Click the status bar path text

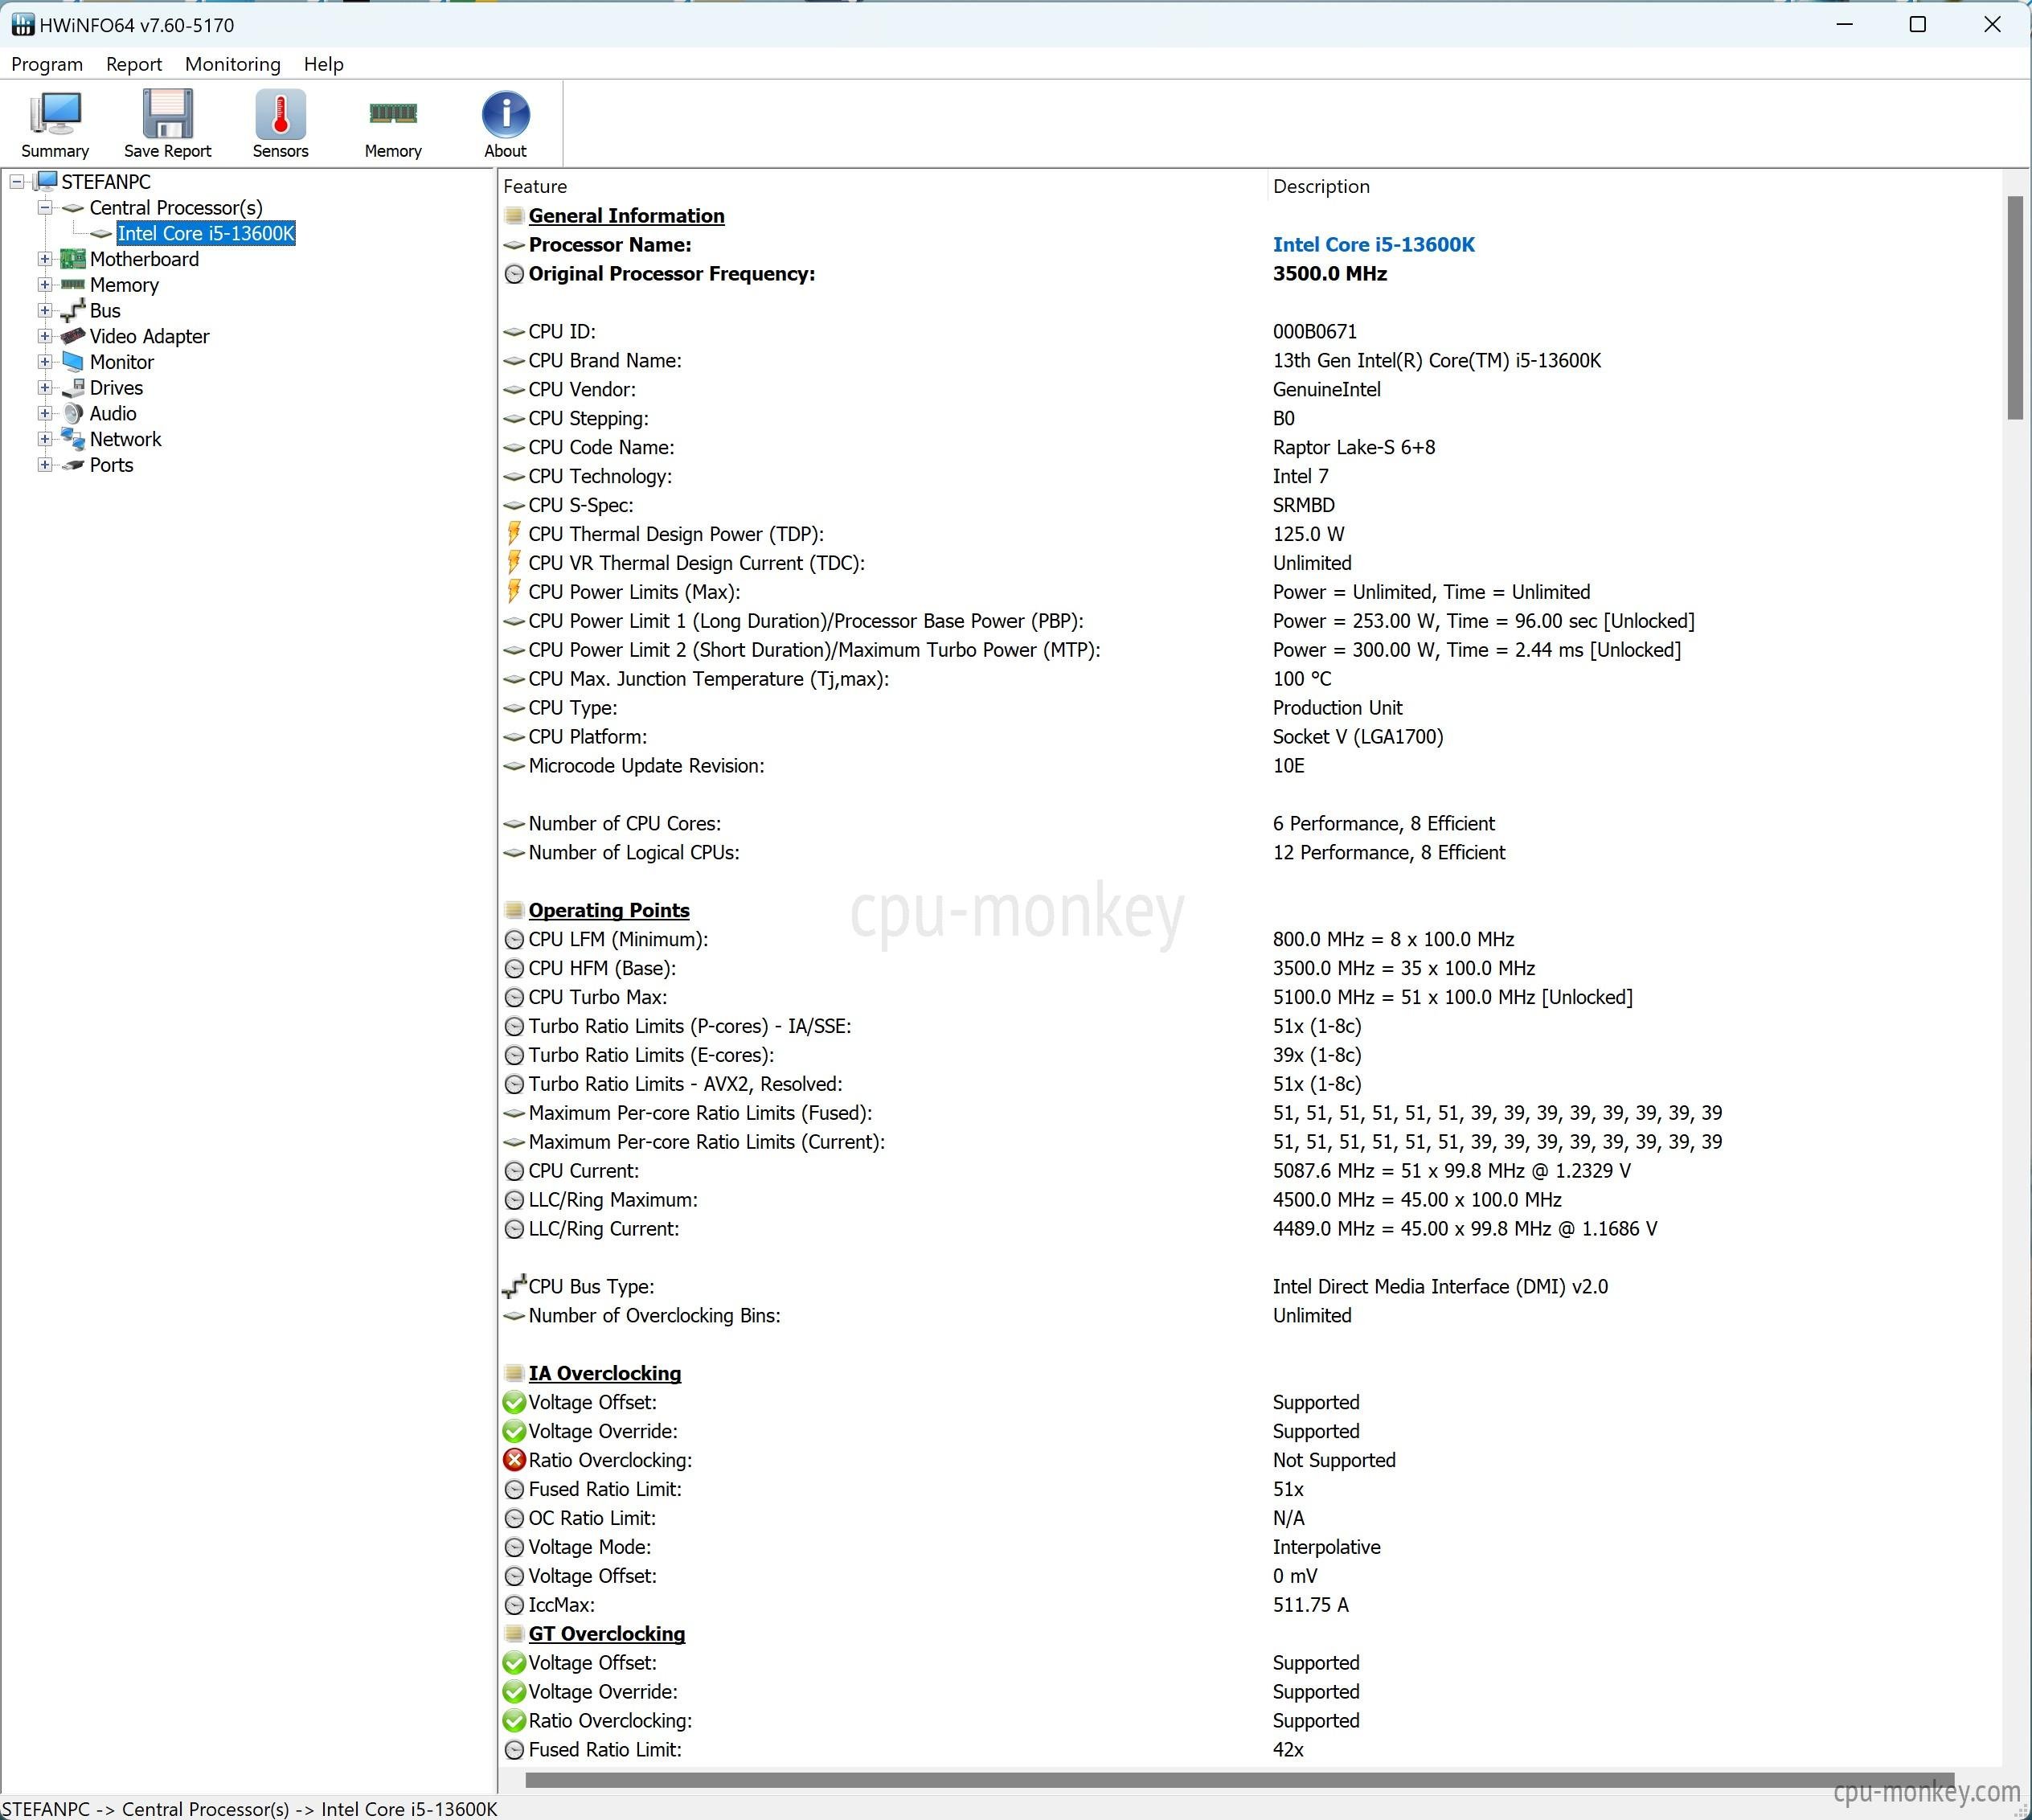249,1809
